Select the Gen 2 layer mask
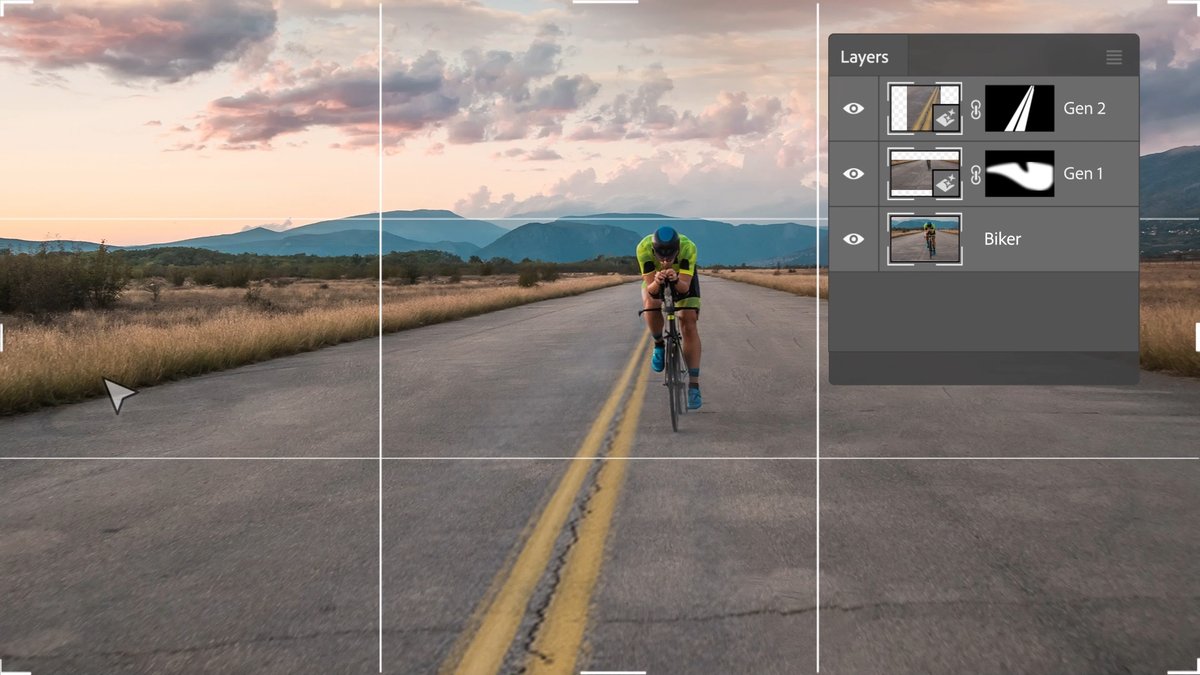This screenshot has height=675, width=1200. click(1019, 107)
